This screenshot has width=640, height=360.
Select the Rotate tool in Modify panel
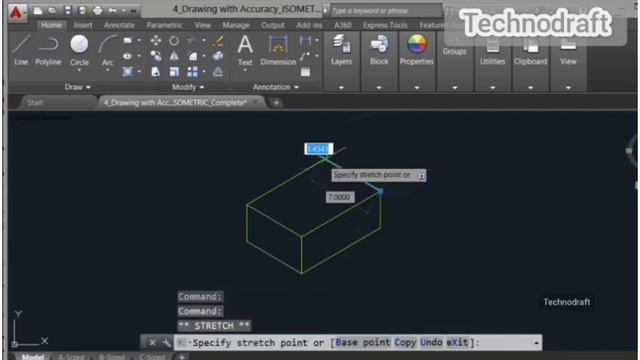point(174,40)
